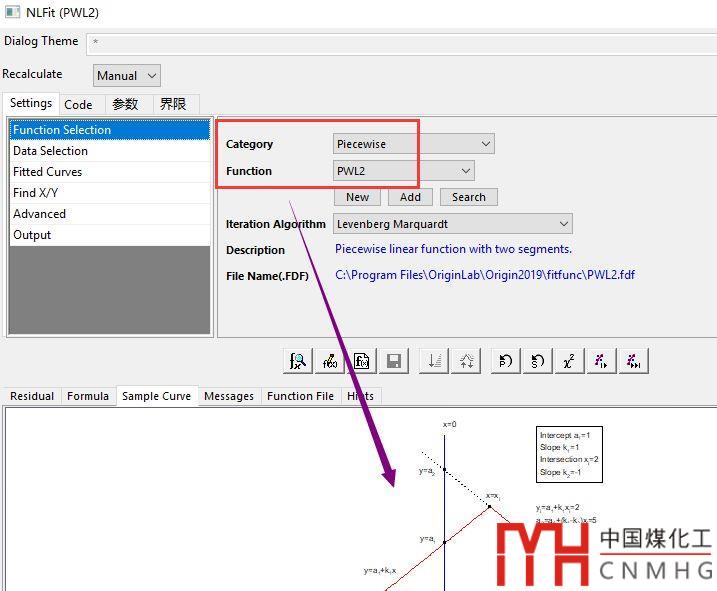717x591 pixels.
Task: Click the NLFit window title icon
Action: [12, 12]
